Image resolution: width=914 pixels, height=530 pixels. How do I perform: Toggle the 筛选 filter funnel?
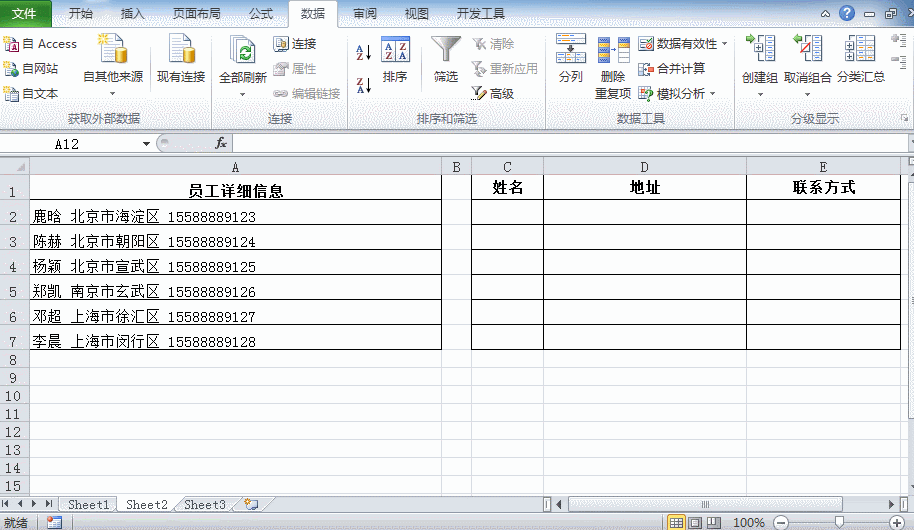click(x=445, y=59)
